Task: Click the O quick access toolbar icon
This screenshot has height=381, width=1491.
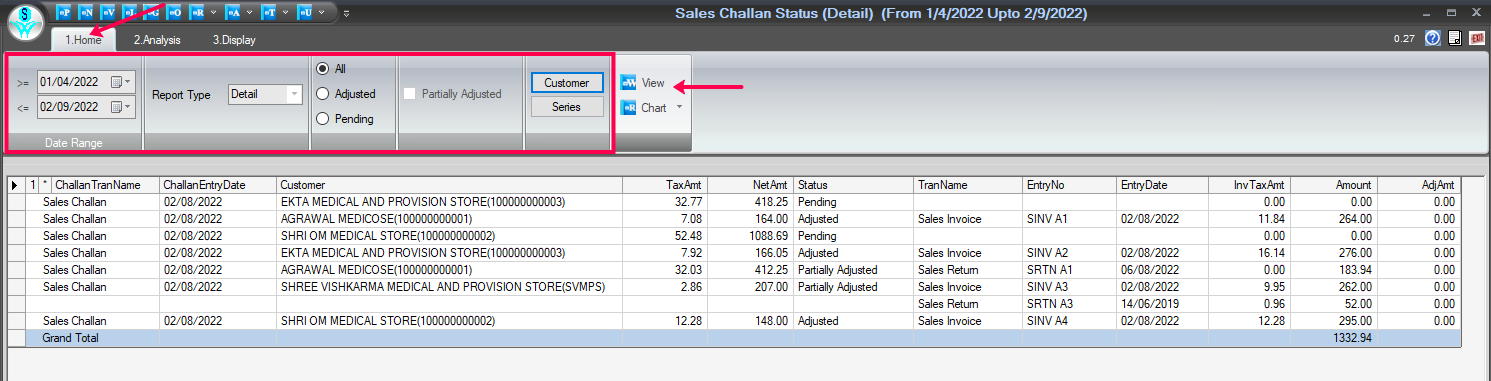Action: click(174, 12)
